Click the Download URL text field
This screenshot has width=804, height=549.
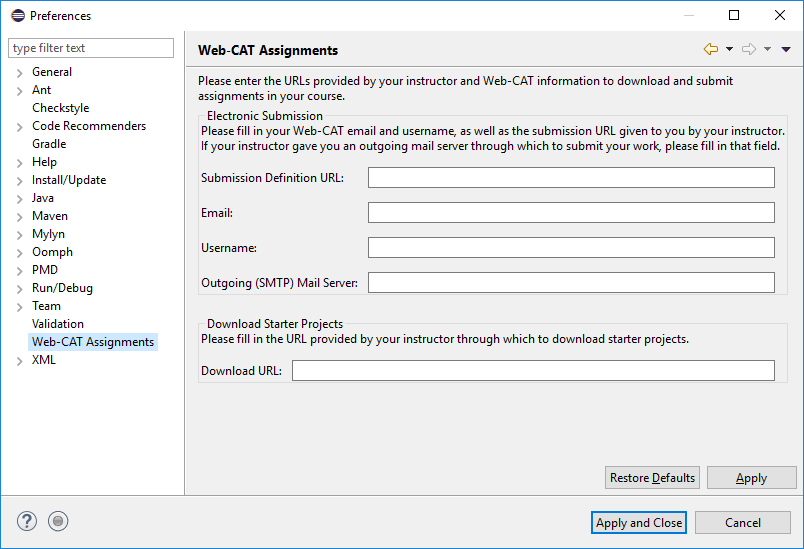pyautogui.click(x=533, y=371)
